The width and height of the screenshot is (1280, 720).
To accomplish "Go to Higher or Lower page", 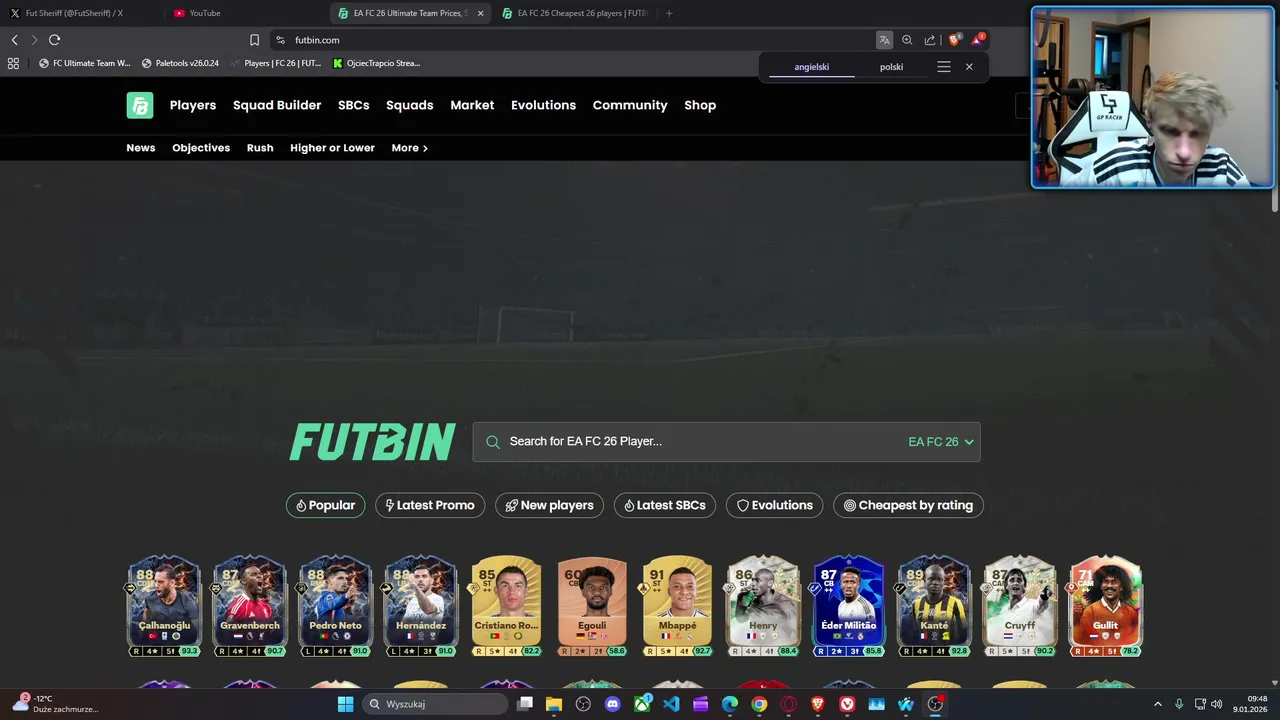I will [332, 148].
